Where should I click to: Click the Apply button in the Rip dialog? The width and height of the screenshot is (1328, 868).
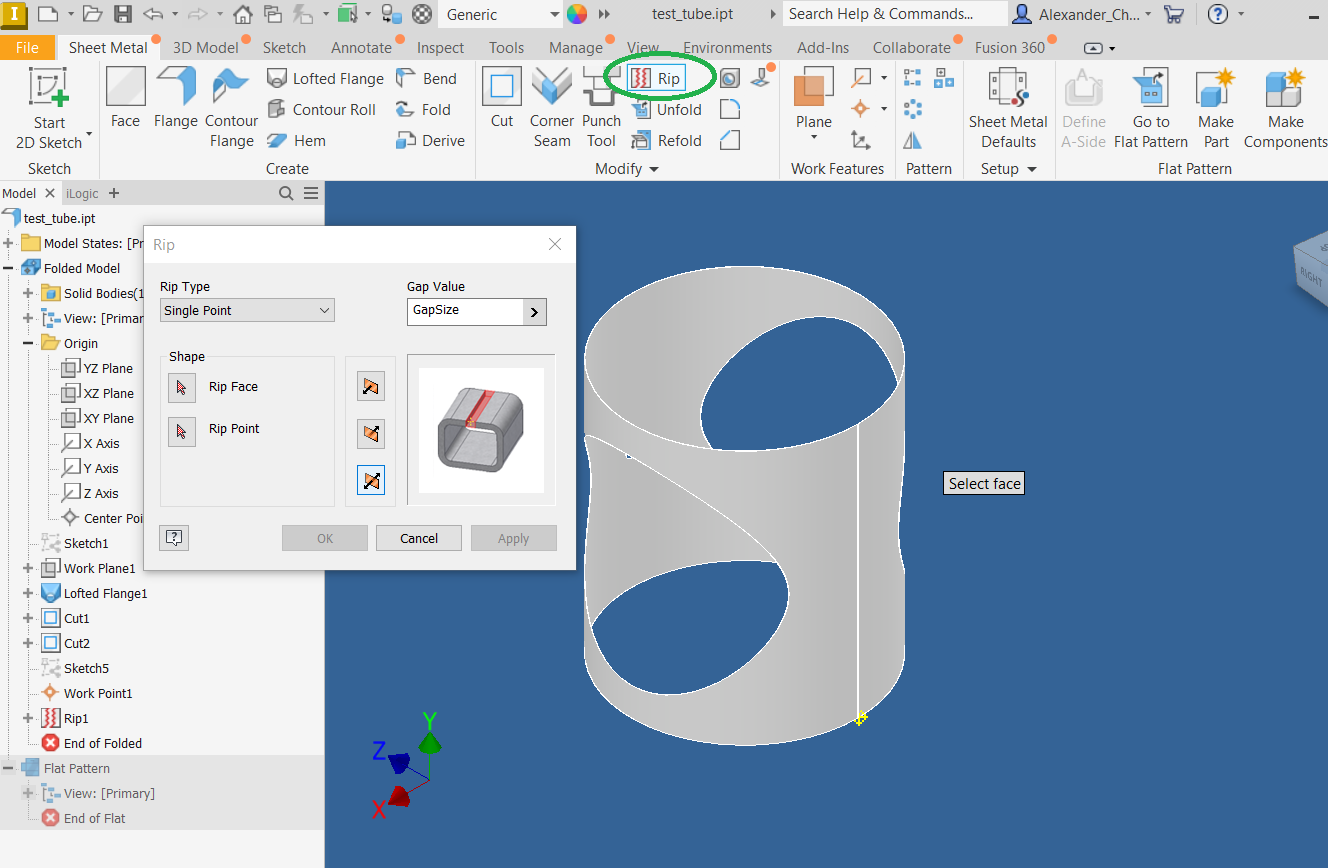tap(513, 537)
